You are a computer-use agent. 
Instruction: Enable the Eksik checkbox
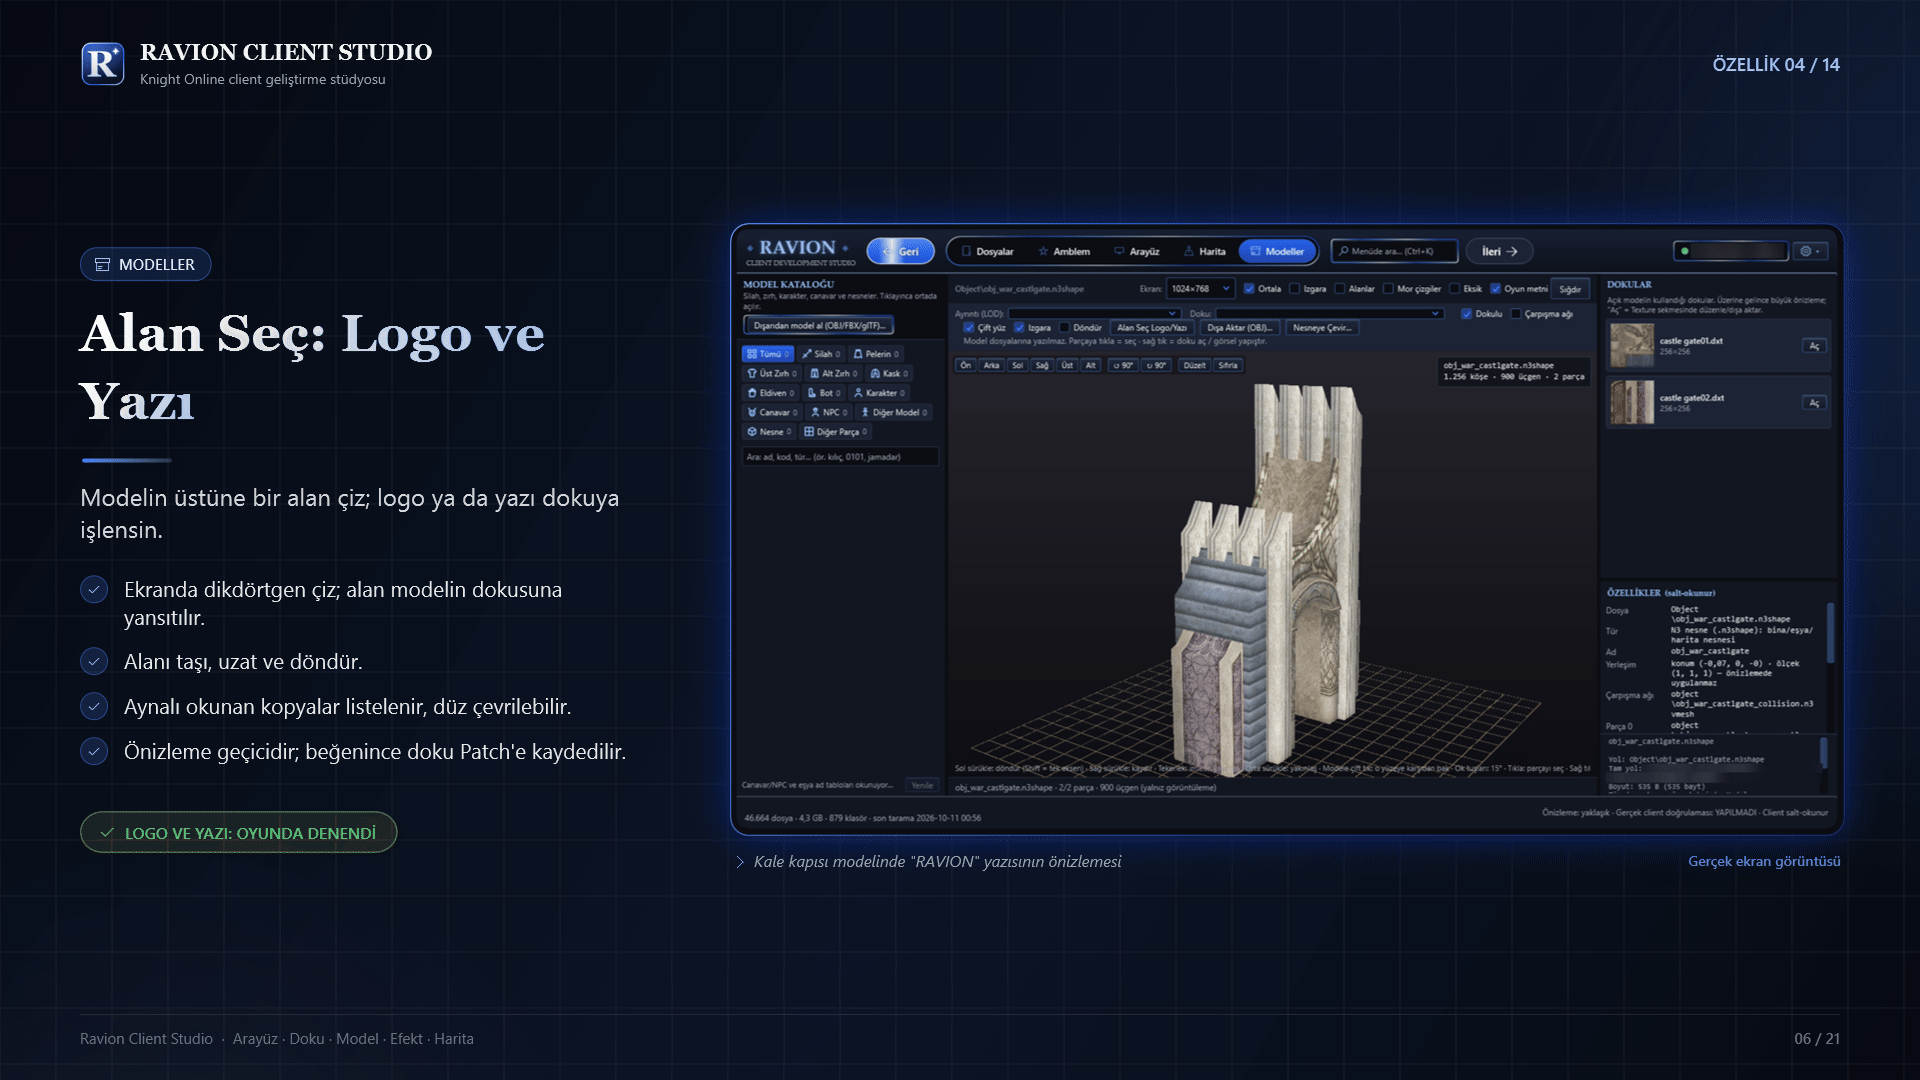click(1455, 289)
